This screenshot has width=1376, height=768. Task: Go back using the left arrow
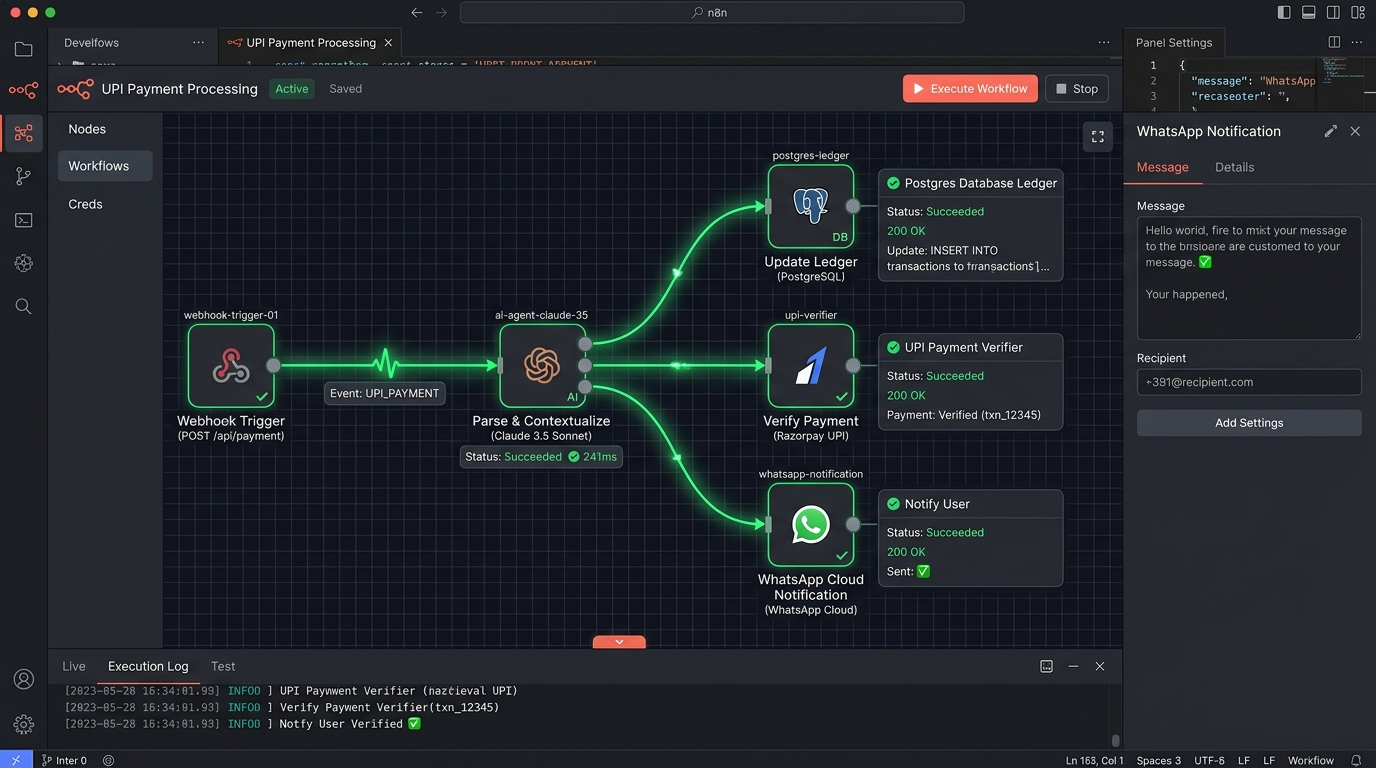pos(417,12)
